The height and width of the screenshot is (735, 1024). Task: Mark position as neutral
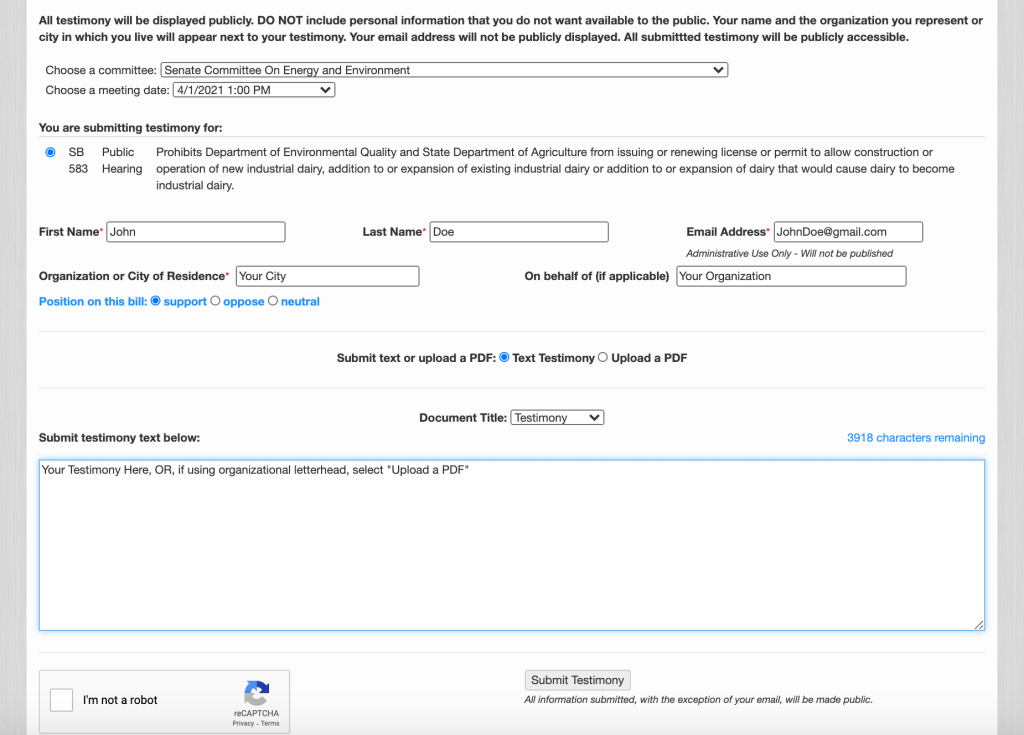point(273,301)
